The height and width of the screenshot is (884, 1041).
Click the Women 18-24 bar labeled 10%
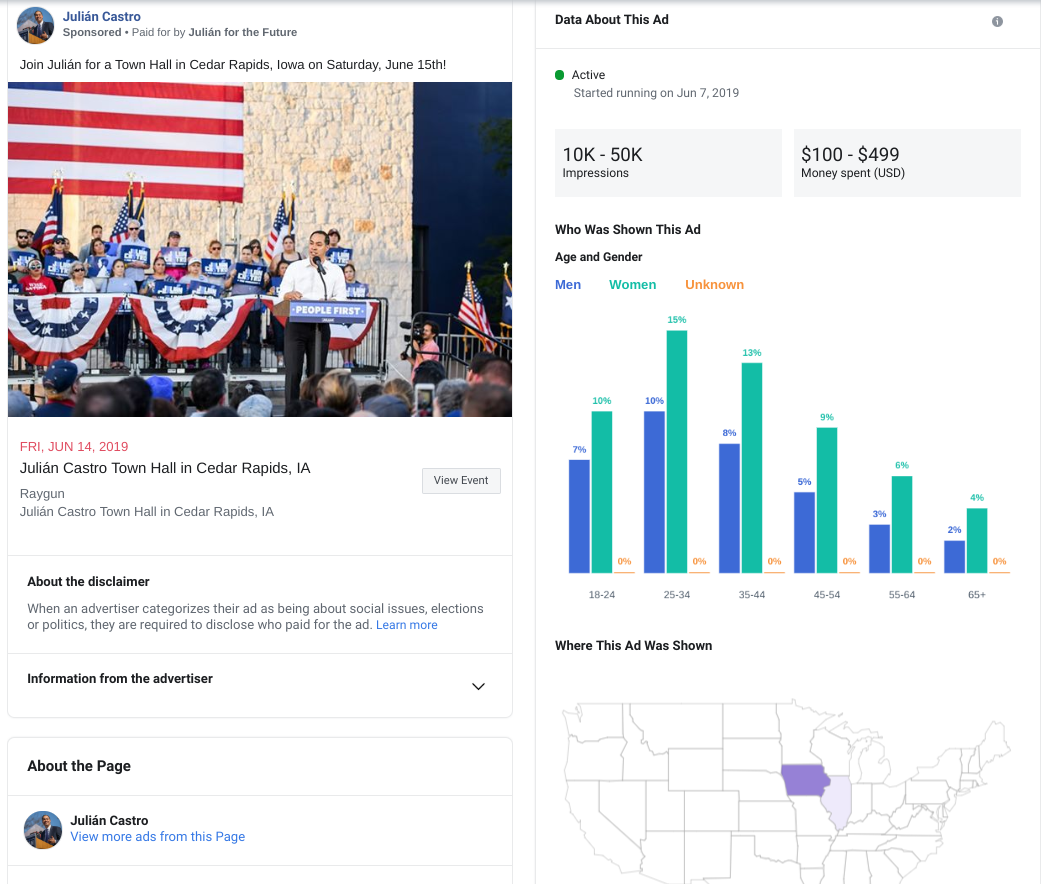(601, 492)
